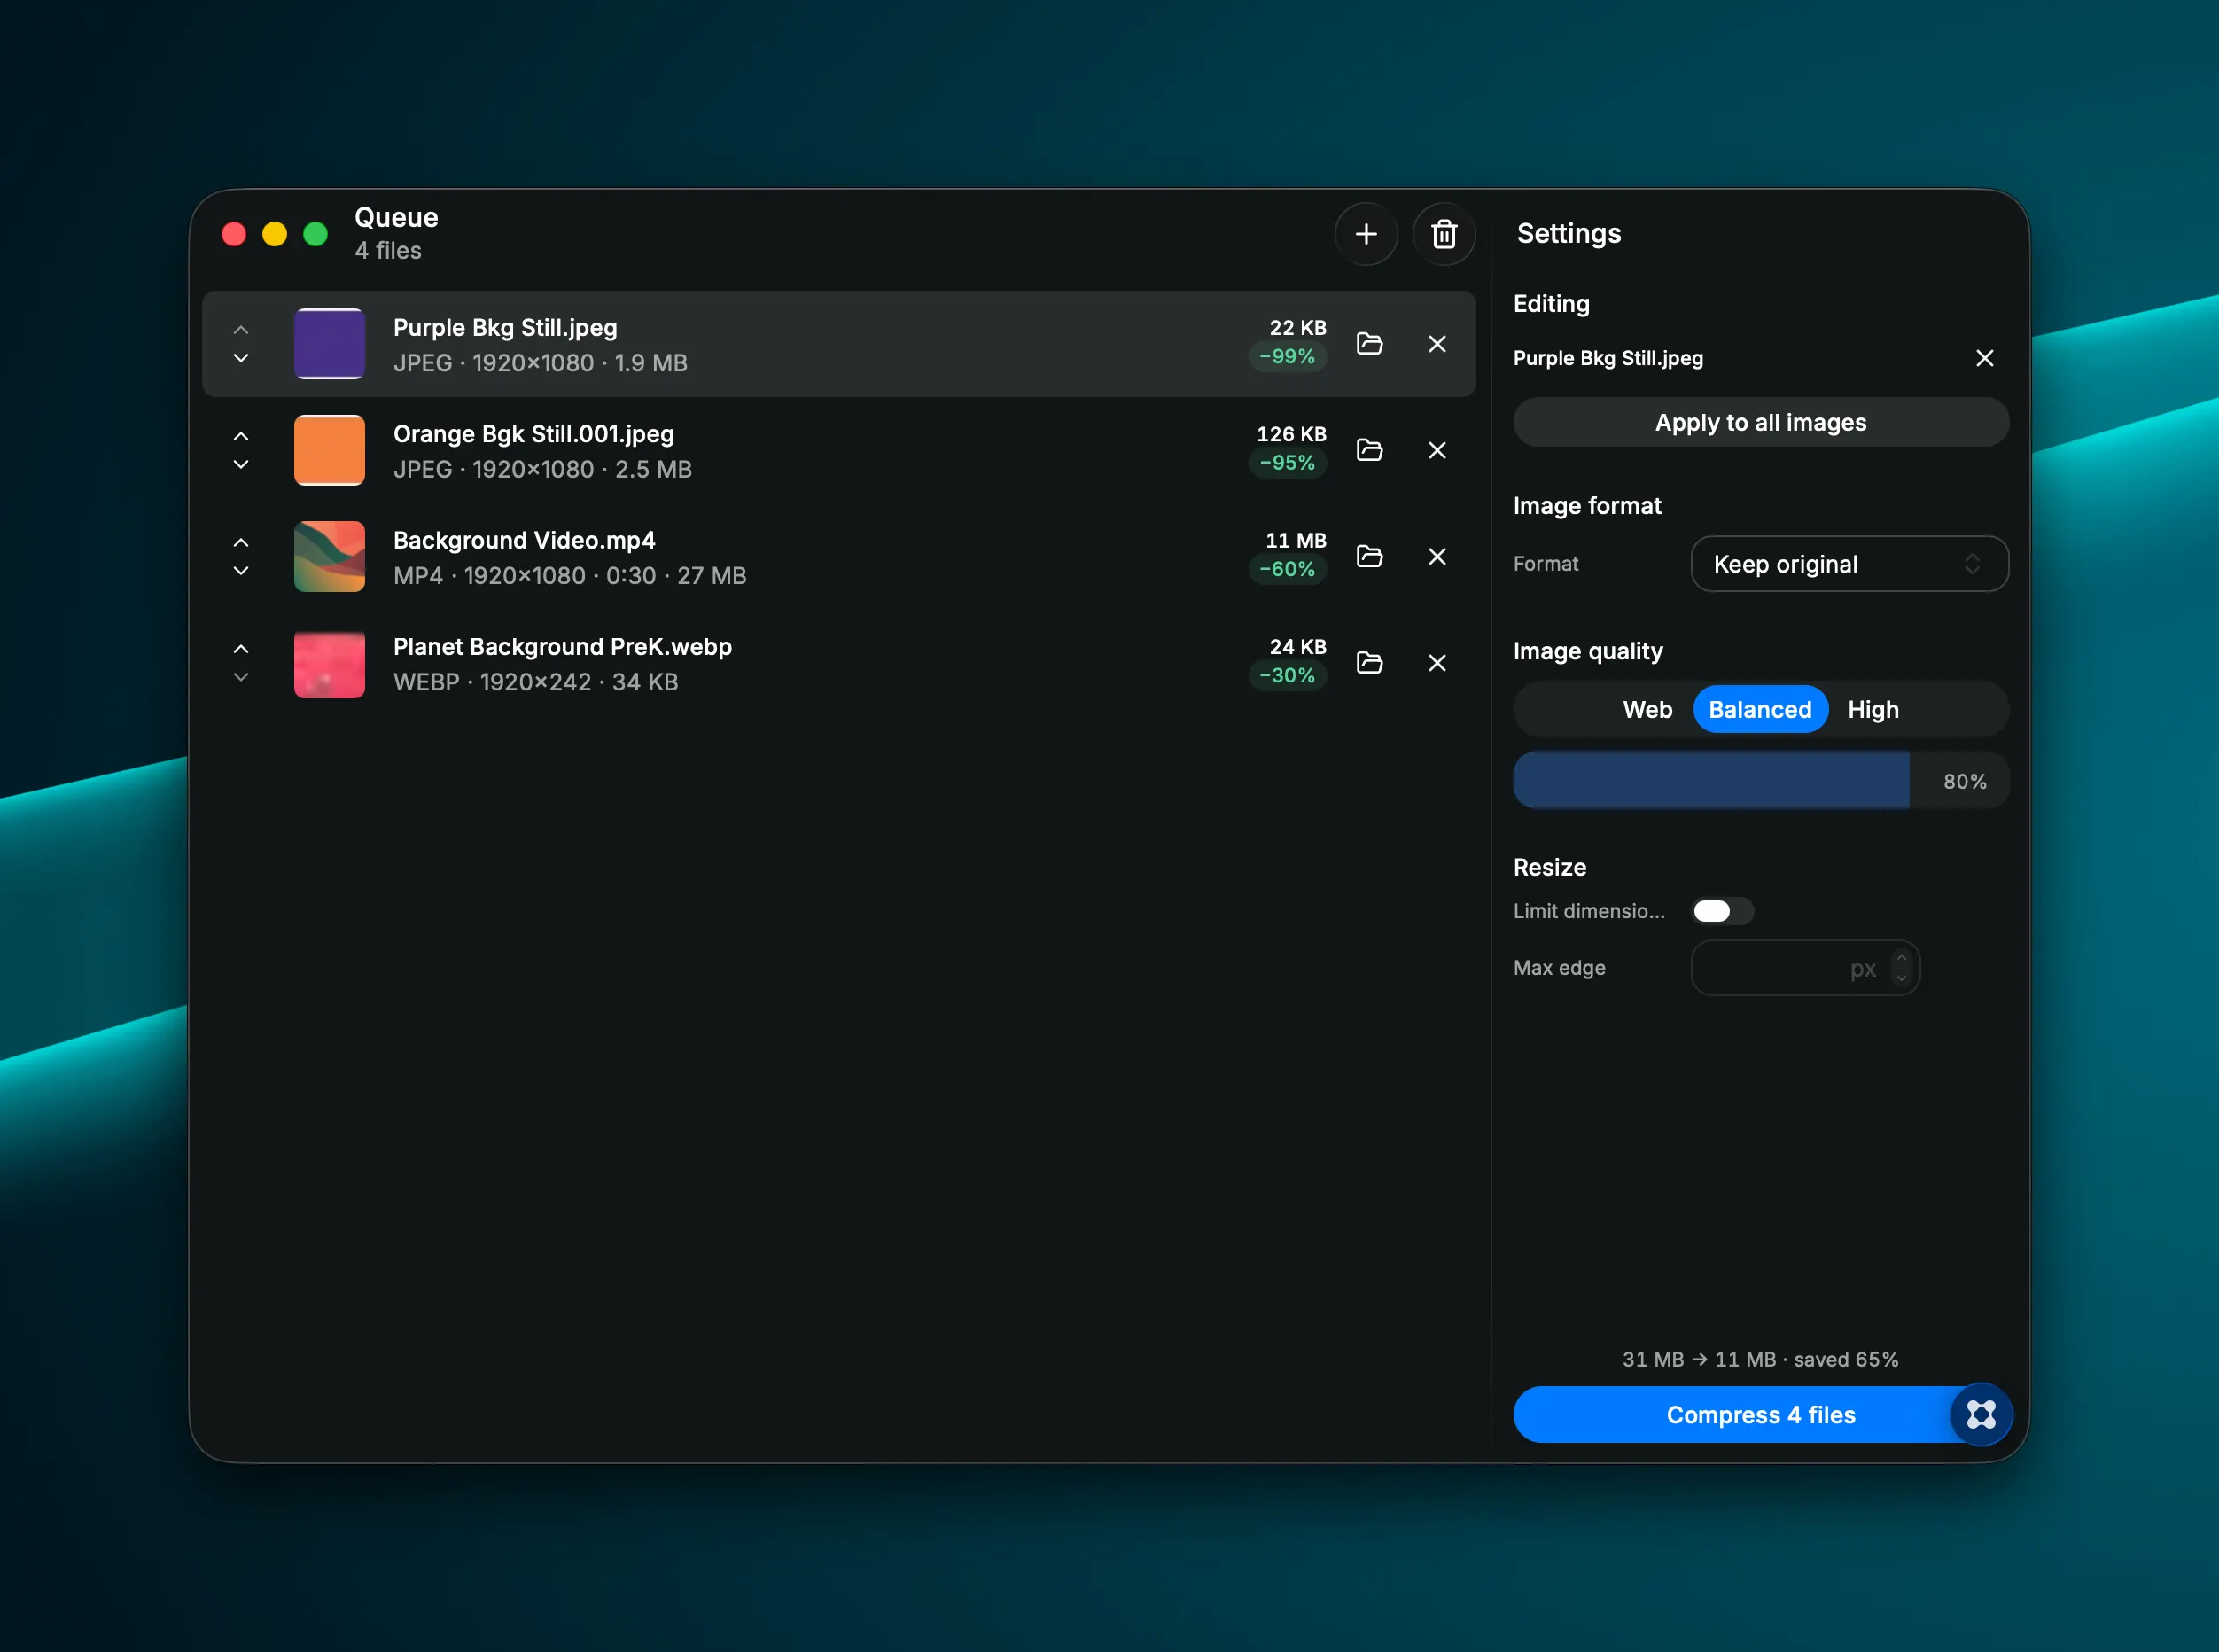Click the 'Purple Bkg Still.jpeg' label under Editing
This screenshot has height=1652, width=2219.
point(1608,358)
